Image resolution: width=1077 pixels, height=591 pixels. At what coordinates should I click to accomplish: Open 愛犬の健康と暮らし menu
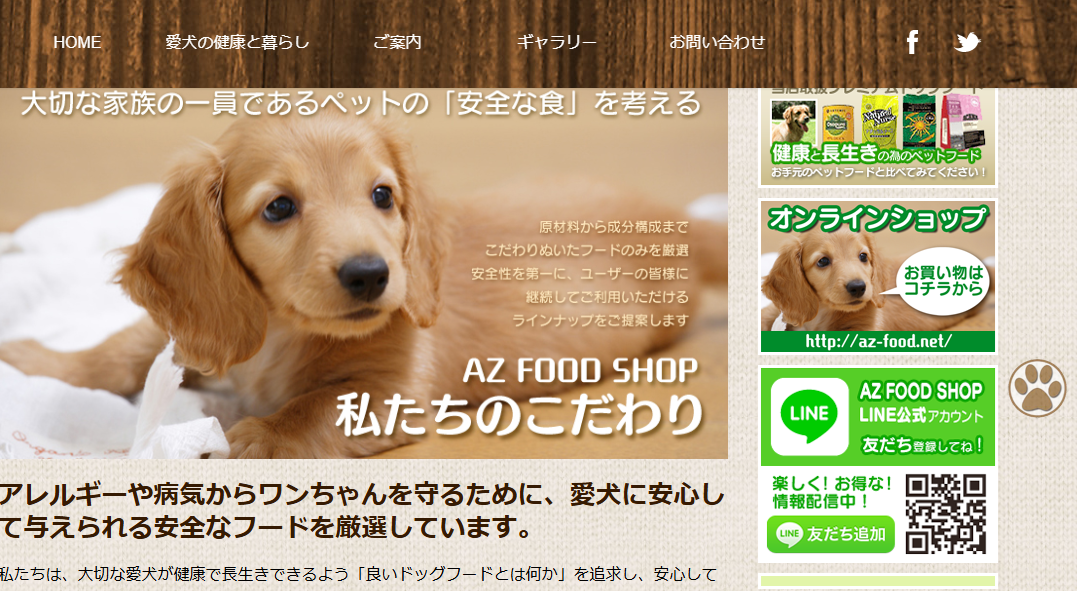[x=237, y=43]
